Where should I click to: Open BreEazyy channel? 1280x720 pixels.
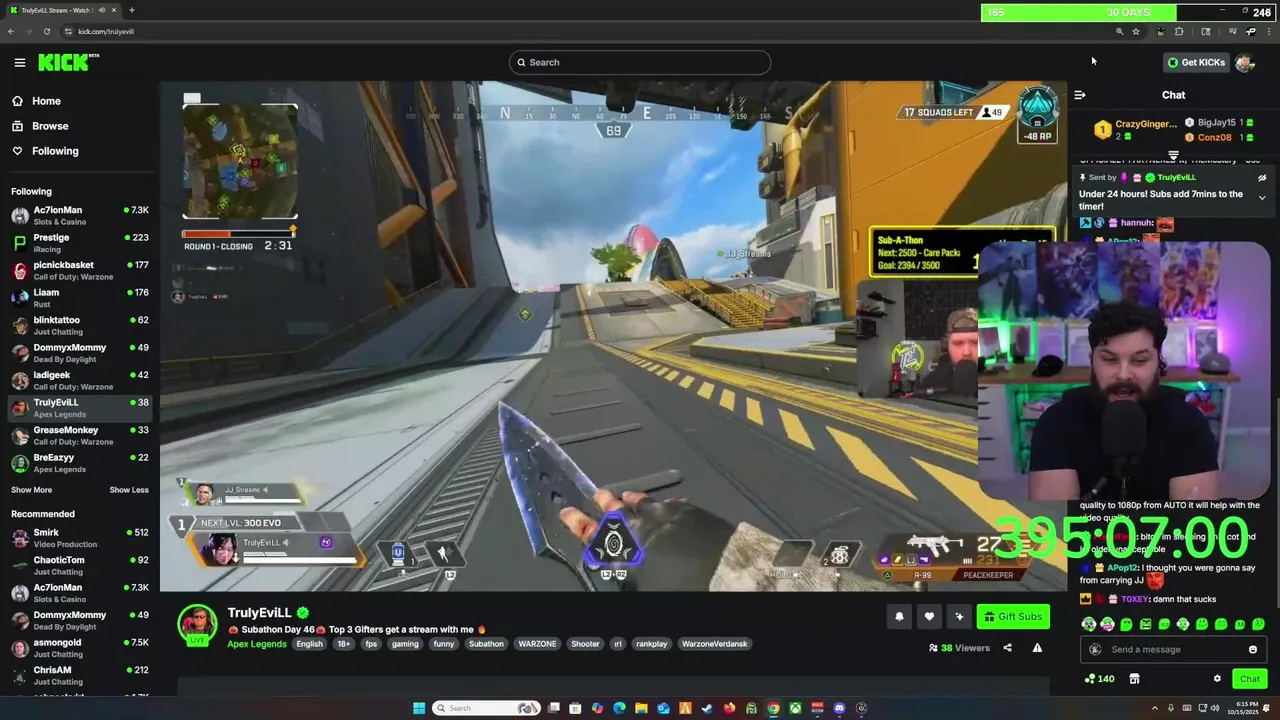coord(80,463)
